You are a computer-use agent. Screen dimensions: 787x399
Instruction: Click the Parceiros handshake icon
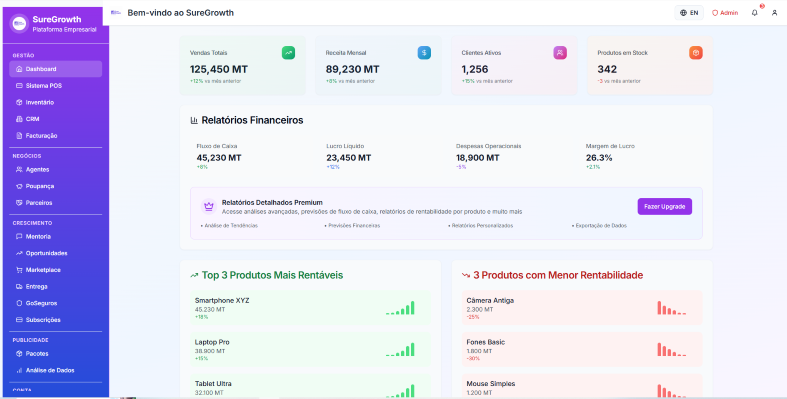tap(19, 203)
